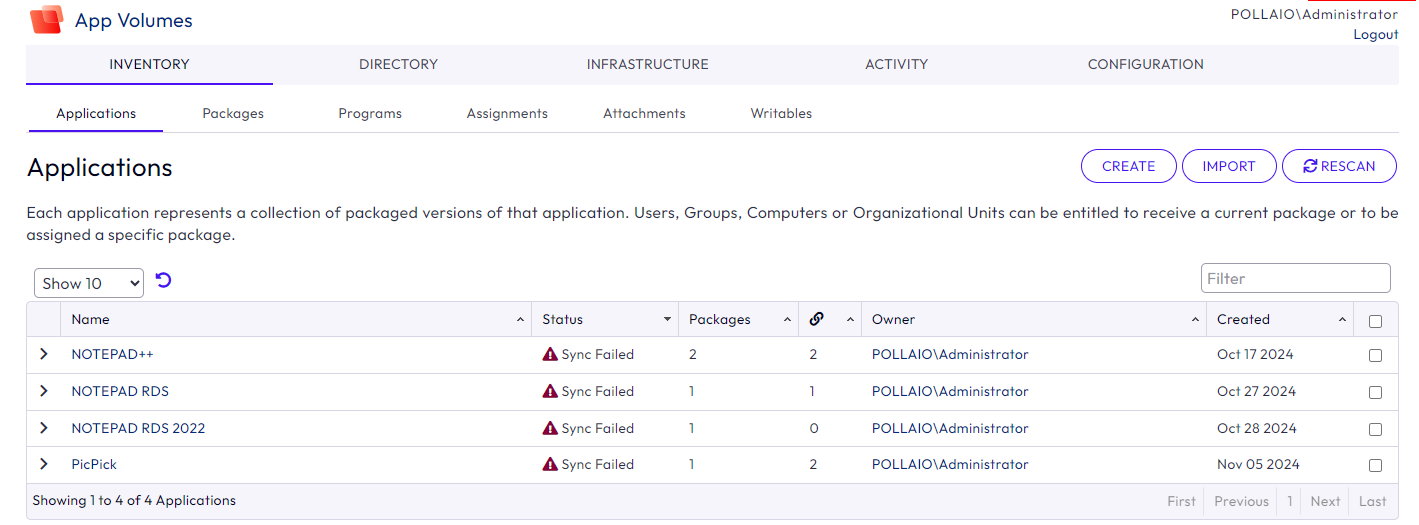Image resolution: width=1419 pixels, height=525 pixels.
Task: Check the NOTEPAD RDS row checkbox
Action: click(x=1375, y=392)
